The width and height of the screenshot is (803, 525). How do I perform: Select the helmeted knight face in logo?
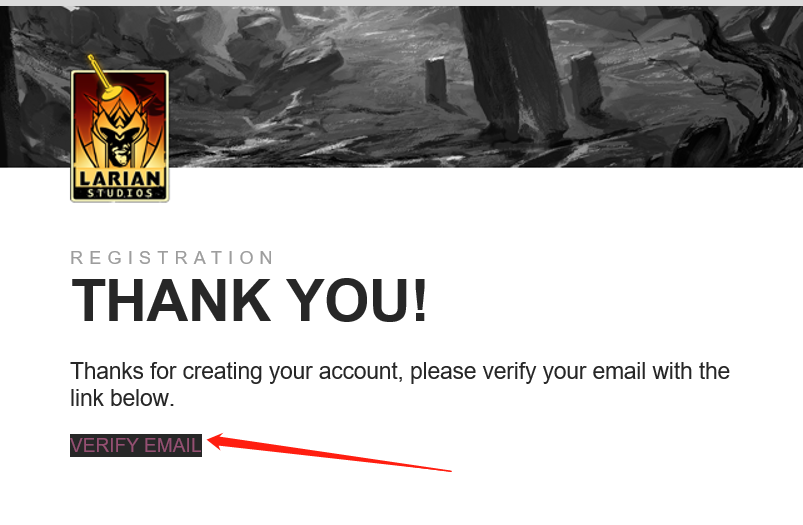coord(119,138)
